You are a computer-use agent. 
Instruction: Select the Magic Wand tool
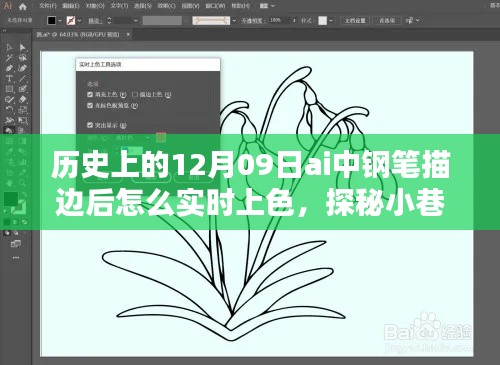[x=9, y=58]
